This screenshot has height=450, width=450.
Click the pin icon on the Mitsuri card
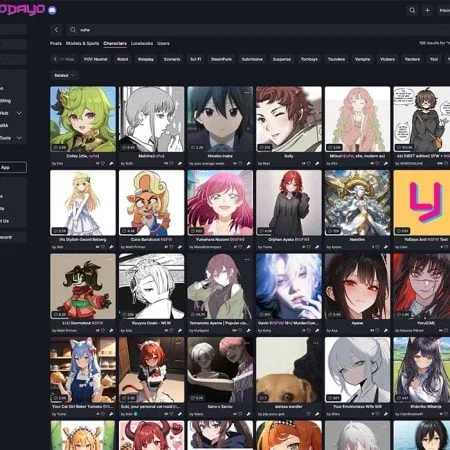(x=386, y=164)
